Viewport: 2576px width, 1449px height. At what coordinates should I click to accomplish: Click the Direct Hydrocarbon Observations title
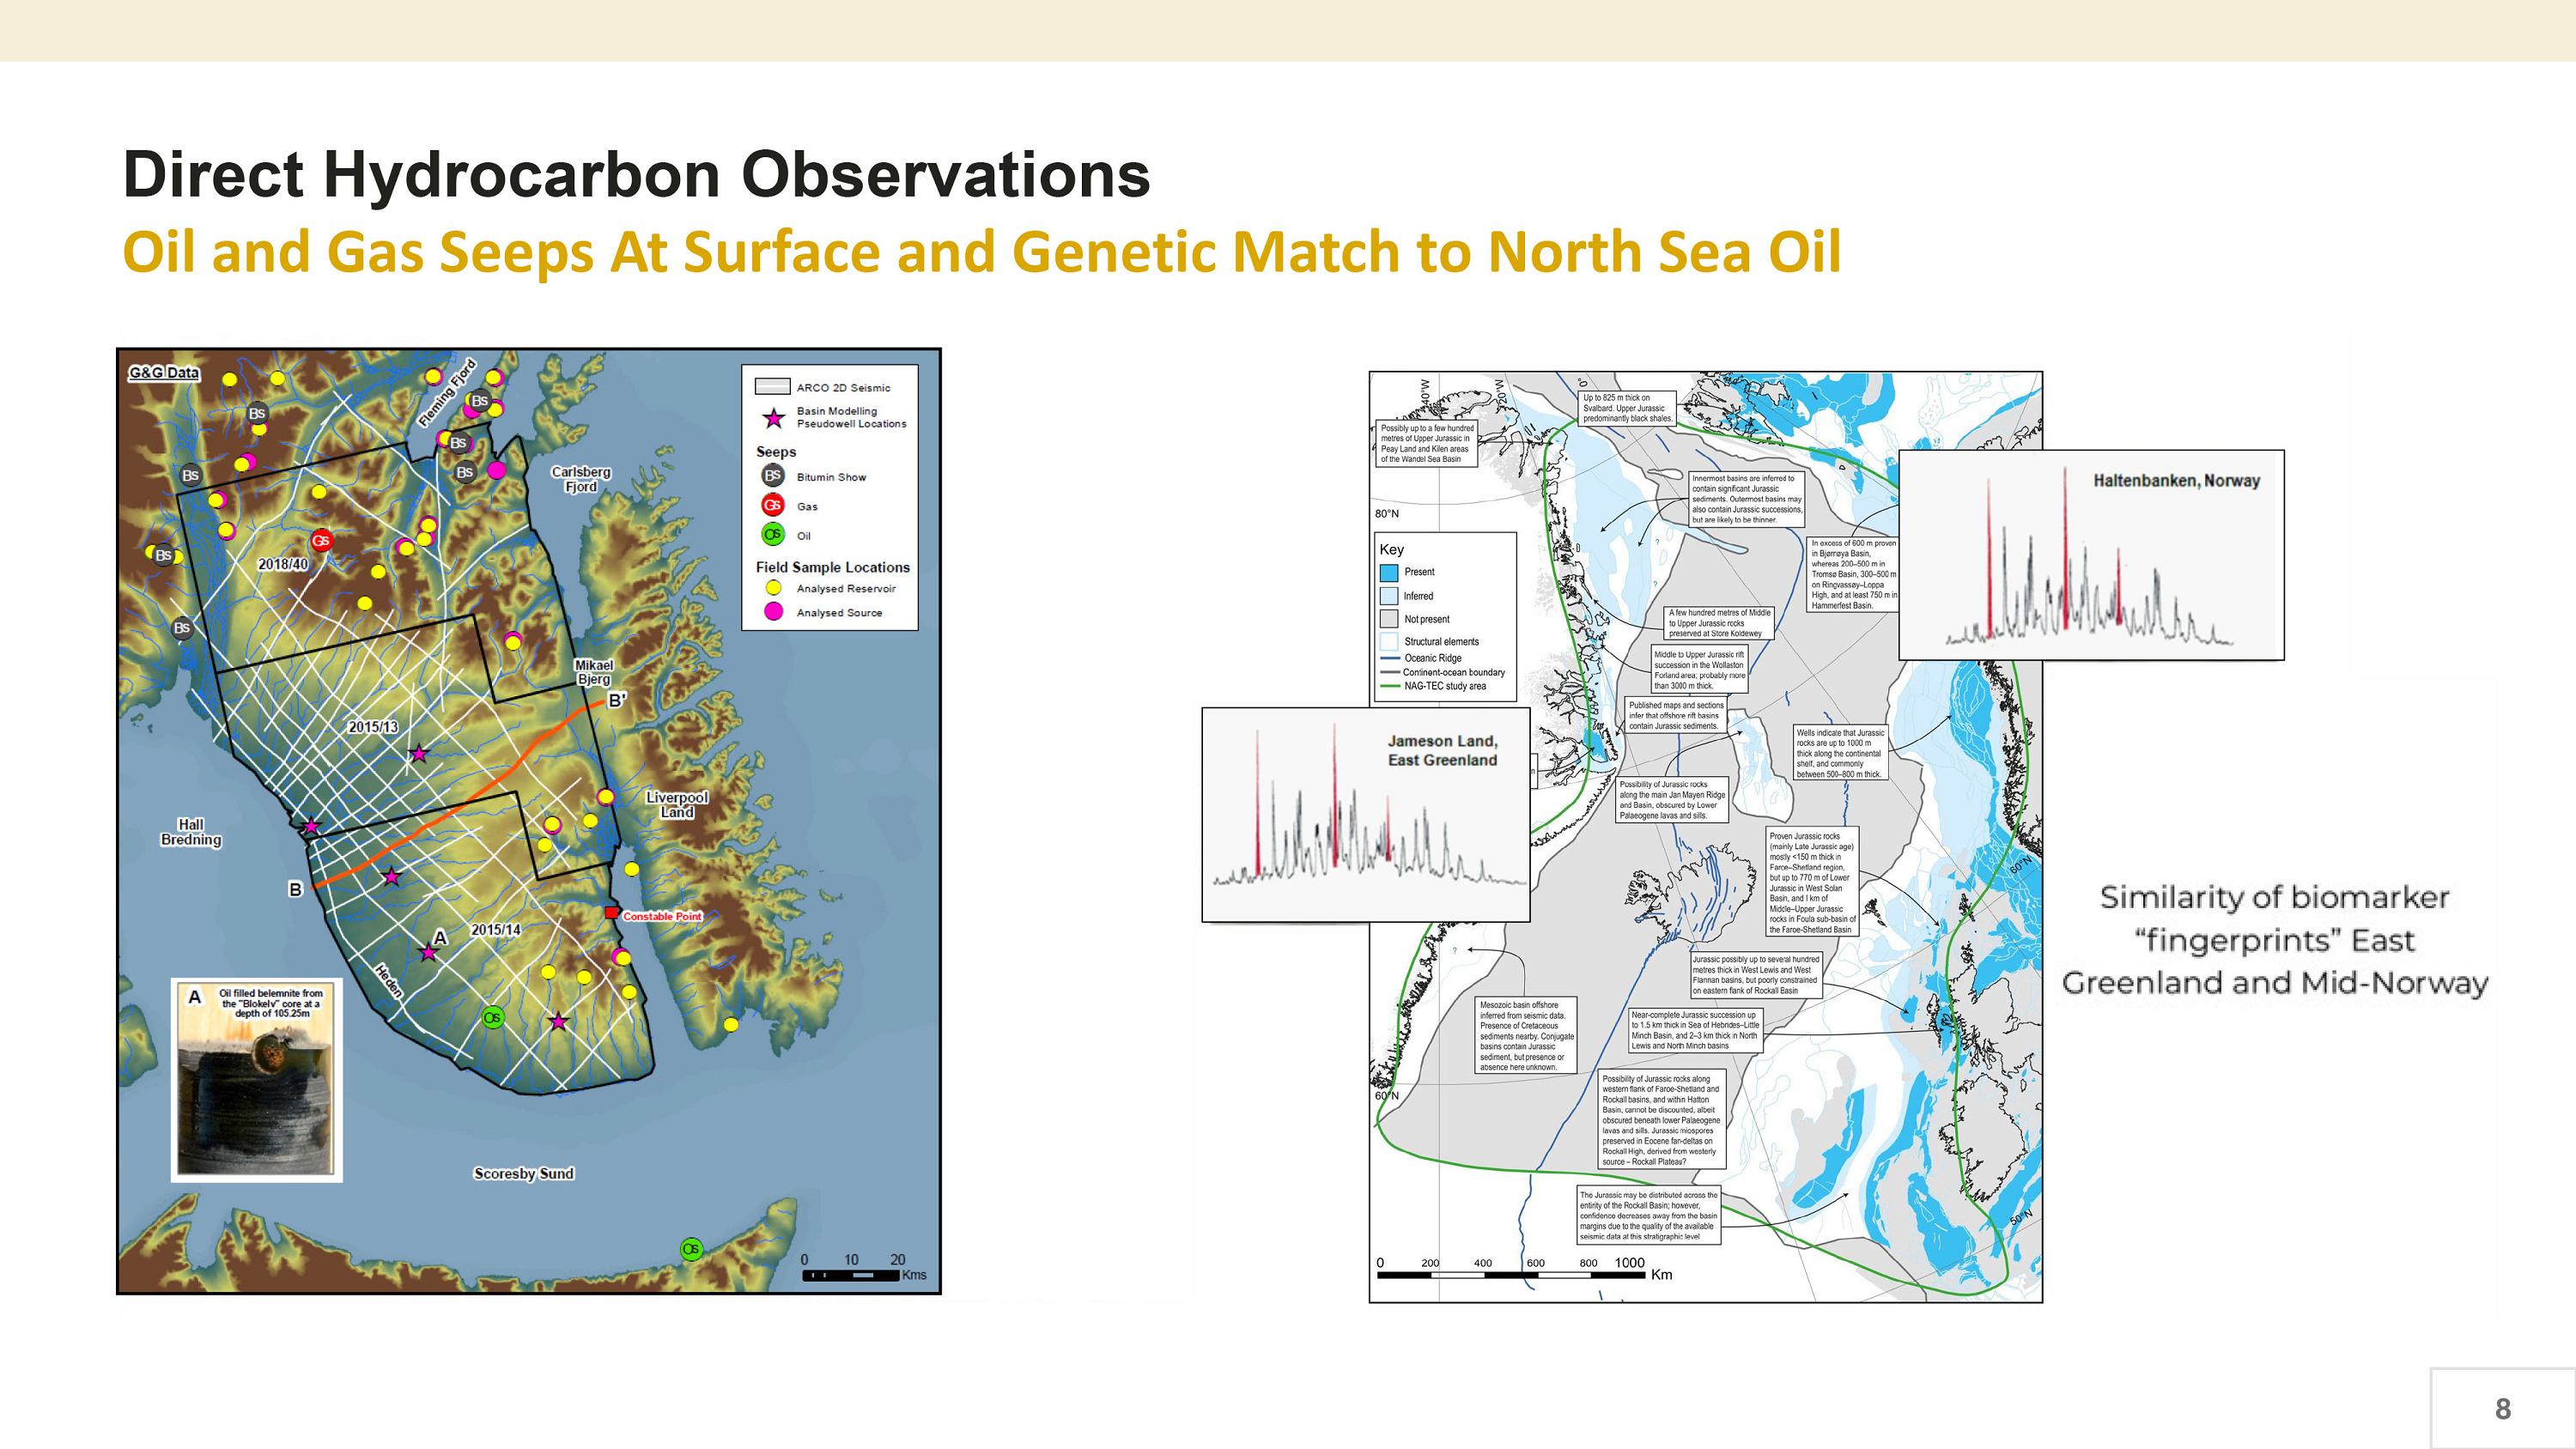point(636,175)
